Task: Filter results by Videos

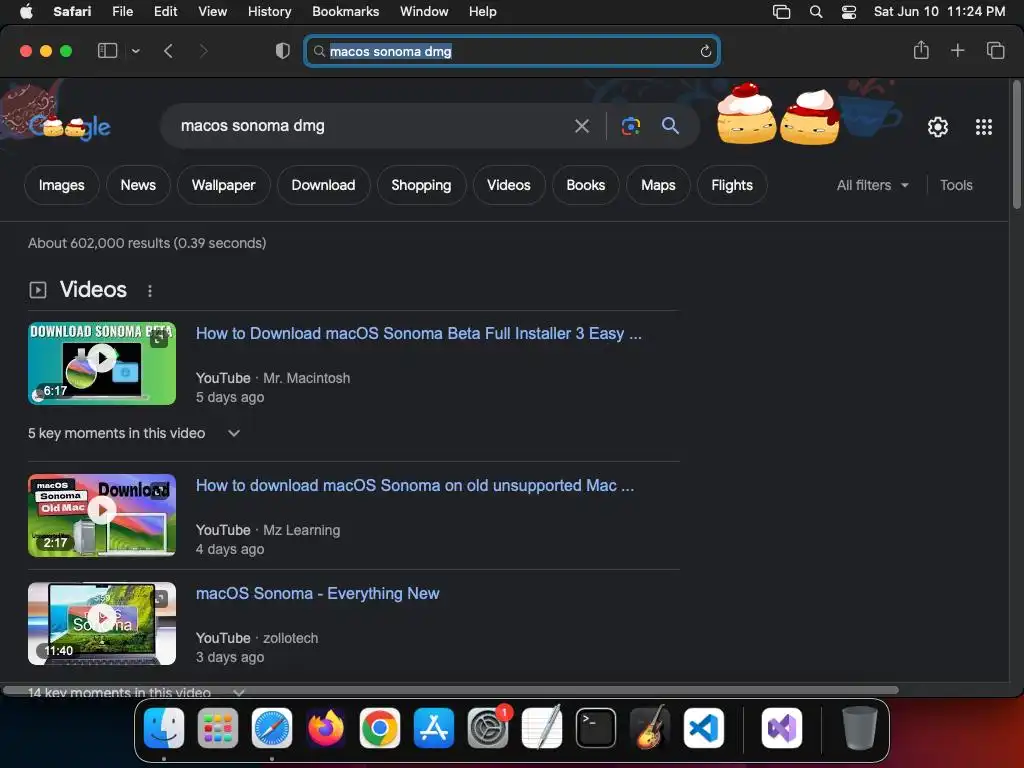Action: [509, 185]
